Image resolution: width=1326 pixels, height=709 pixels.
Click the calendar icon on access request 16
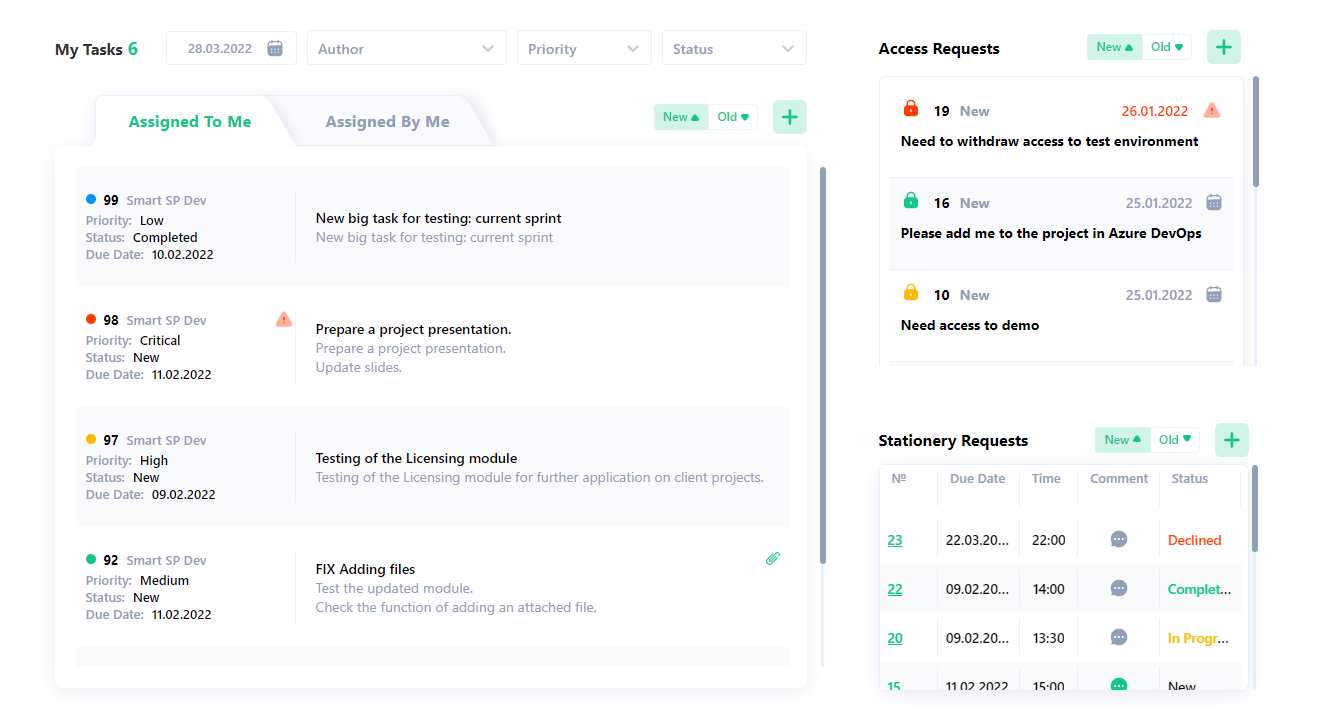(1213, 202)
